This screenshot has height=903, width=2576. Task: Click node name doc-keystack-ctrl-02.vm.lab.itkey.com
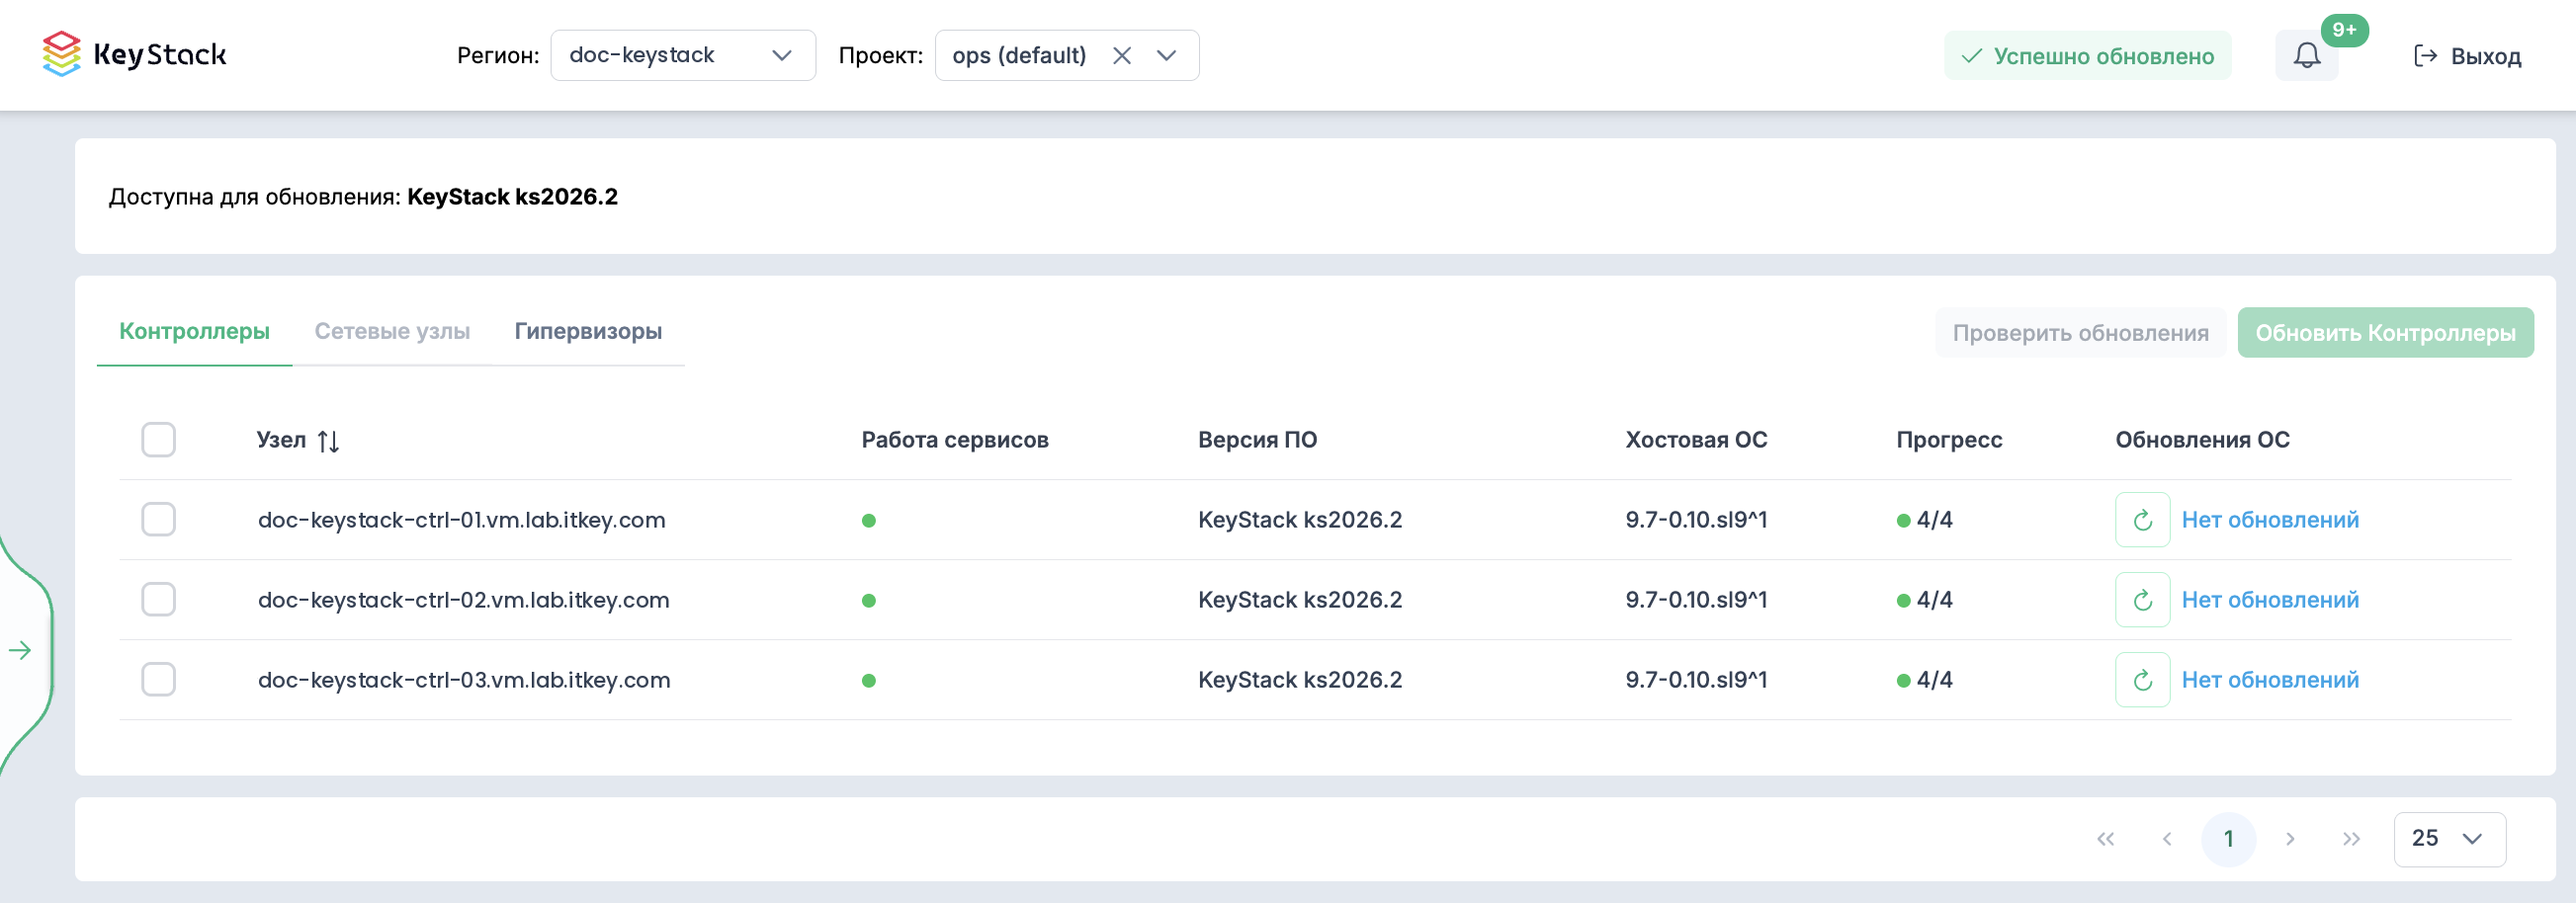[464, 600]
